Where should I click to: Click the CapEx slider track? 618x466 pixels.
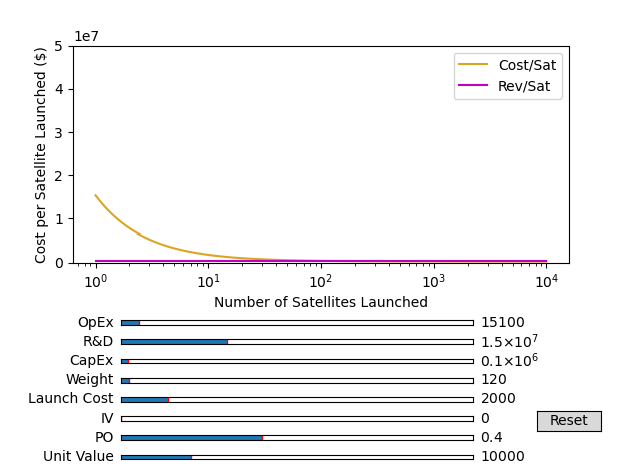[x=297, y=361]
